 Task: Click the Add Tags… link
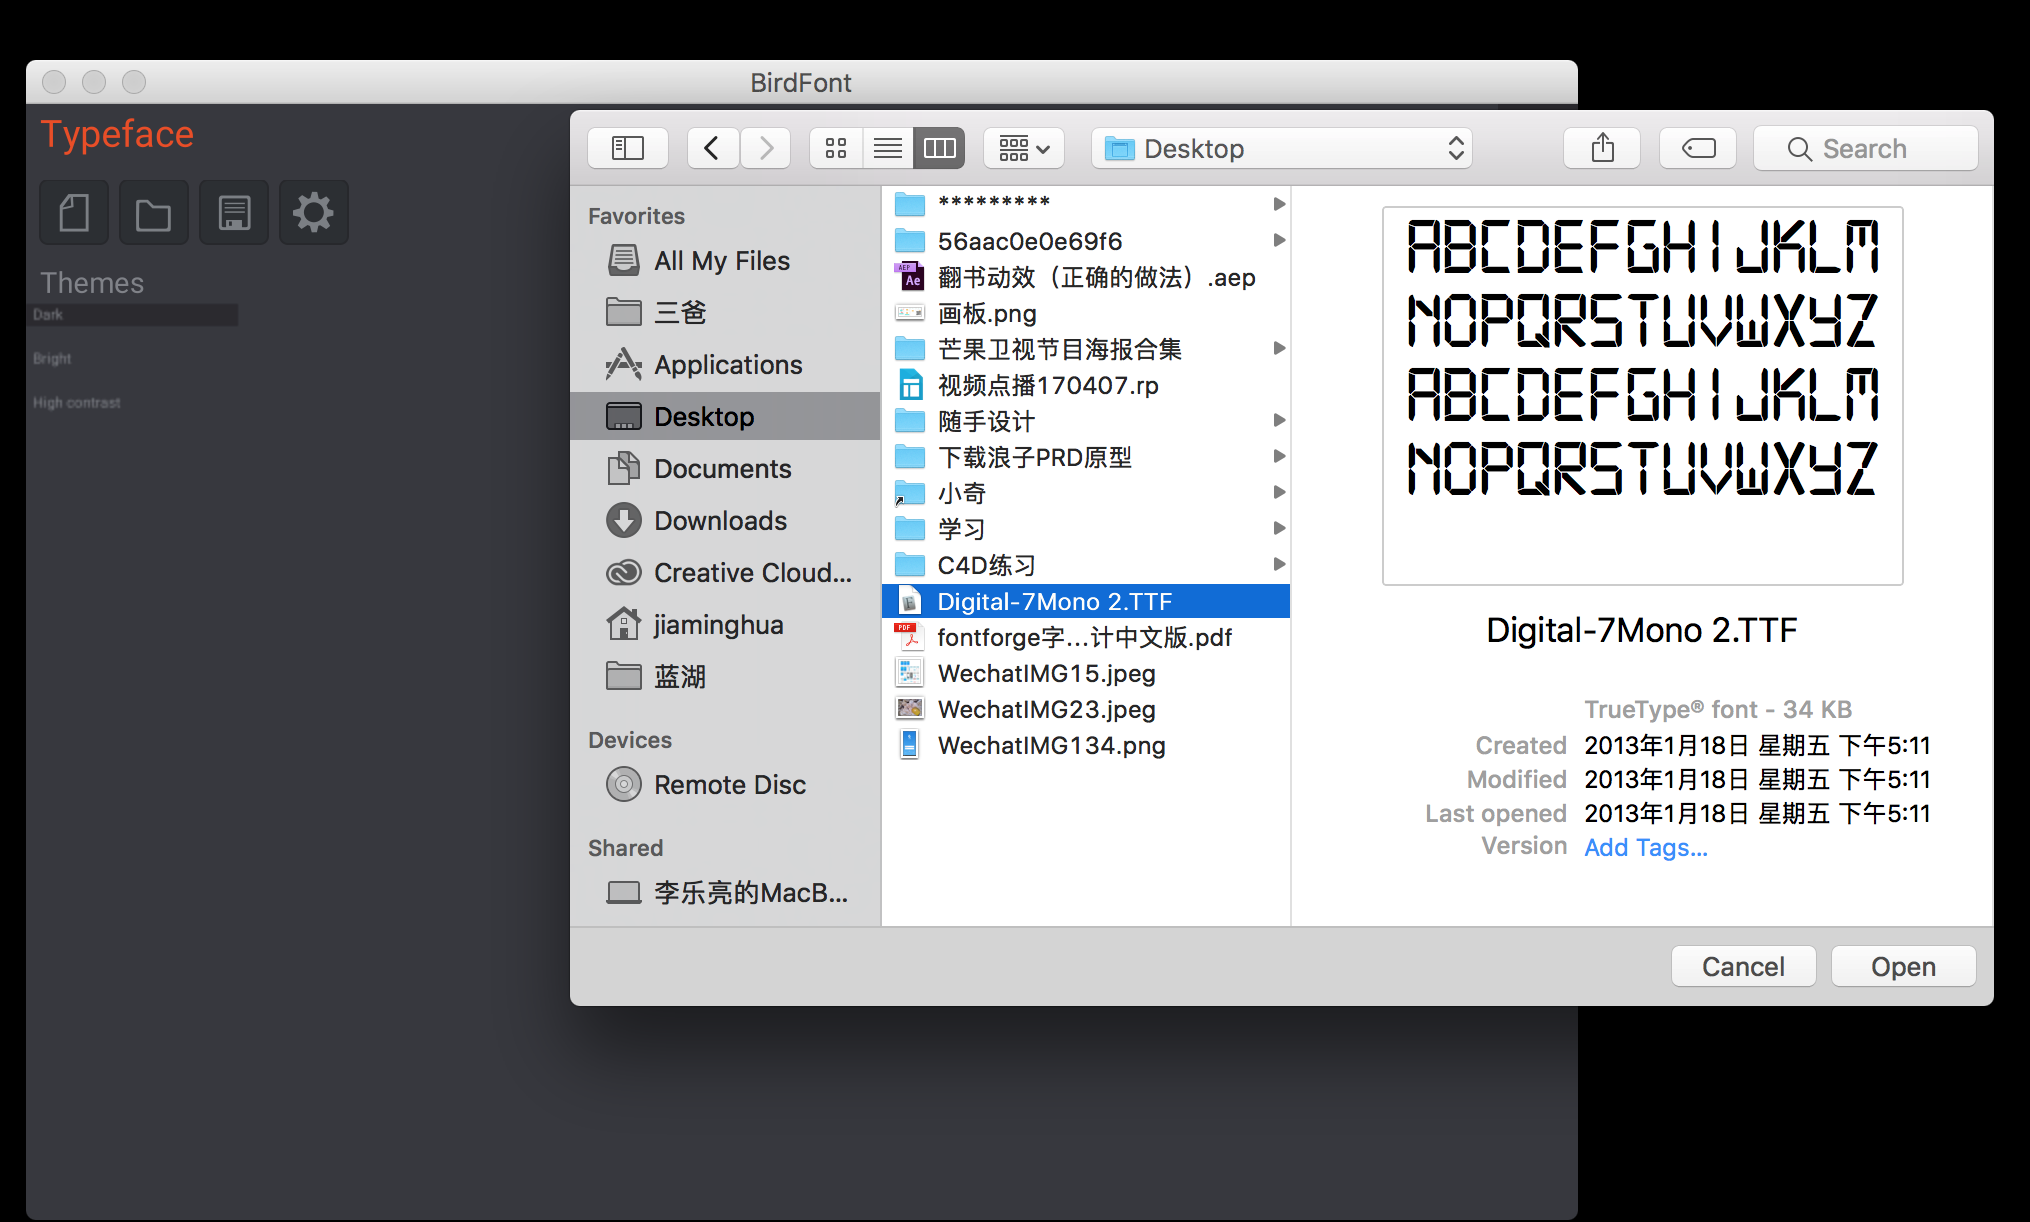pyautogui.click(x=1646, y=847)
